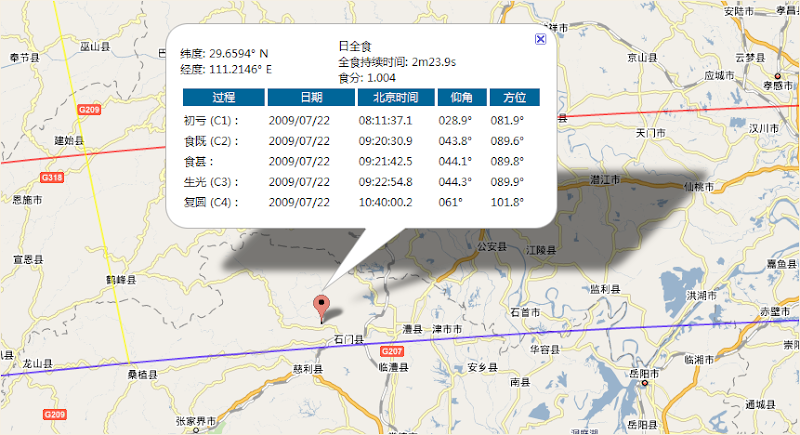Screen dimensions: 800x435
Task: Click time 10:40:00.2 in table
Action: click(x=385, y=202)
